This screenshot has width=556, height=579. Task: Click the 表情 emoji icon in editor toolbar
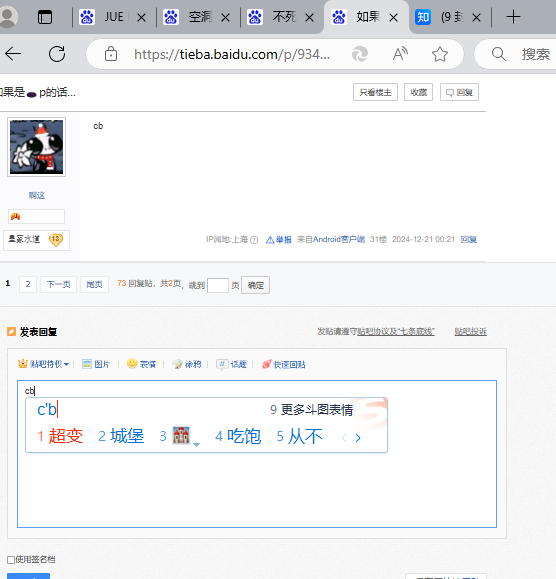[x=132, y=364]
